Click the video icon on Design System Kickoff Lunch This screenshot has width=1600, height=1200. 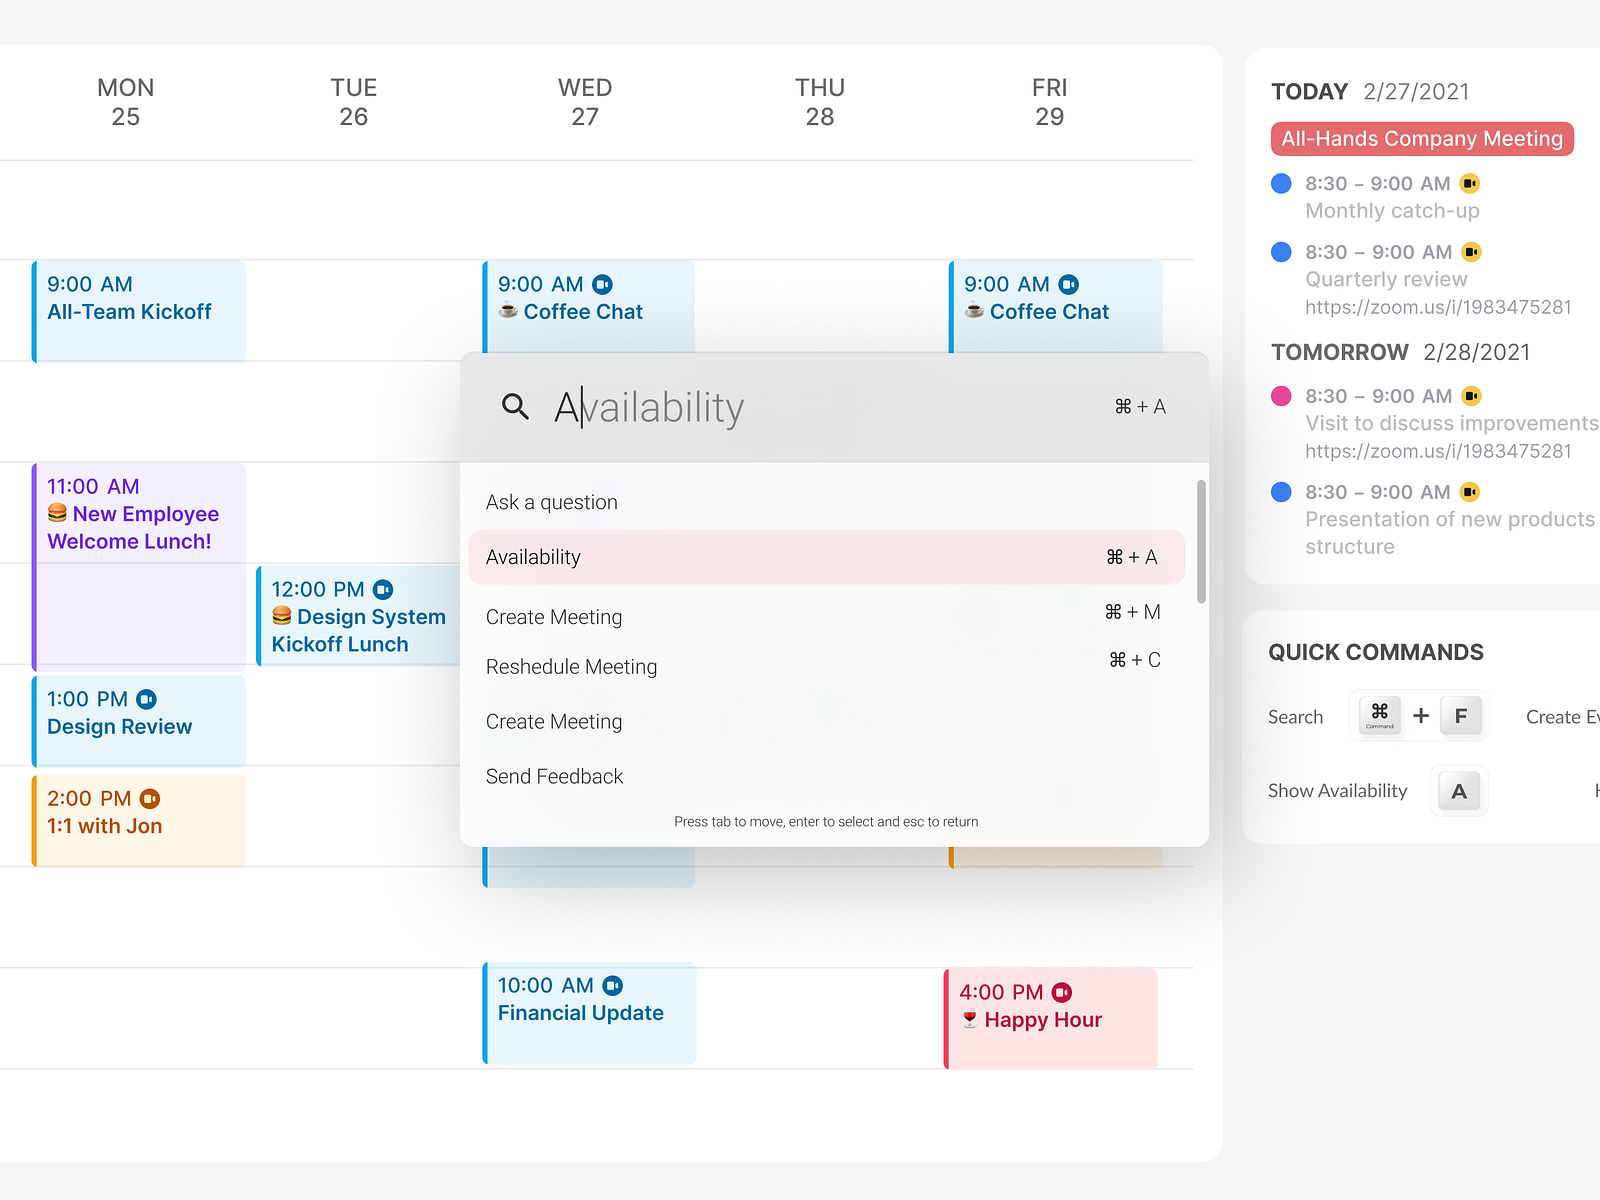(383, 589)
